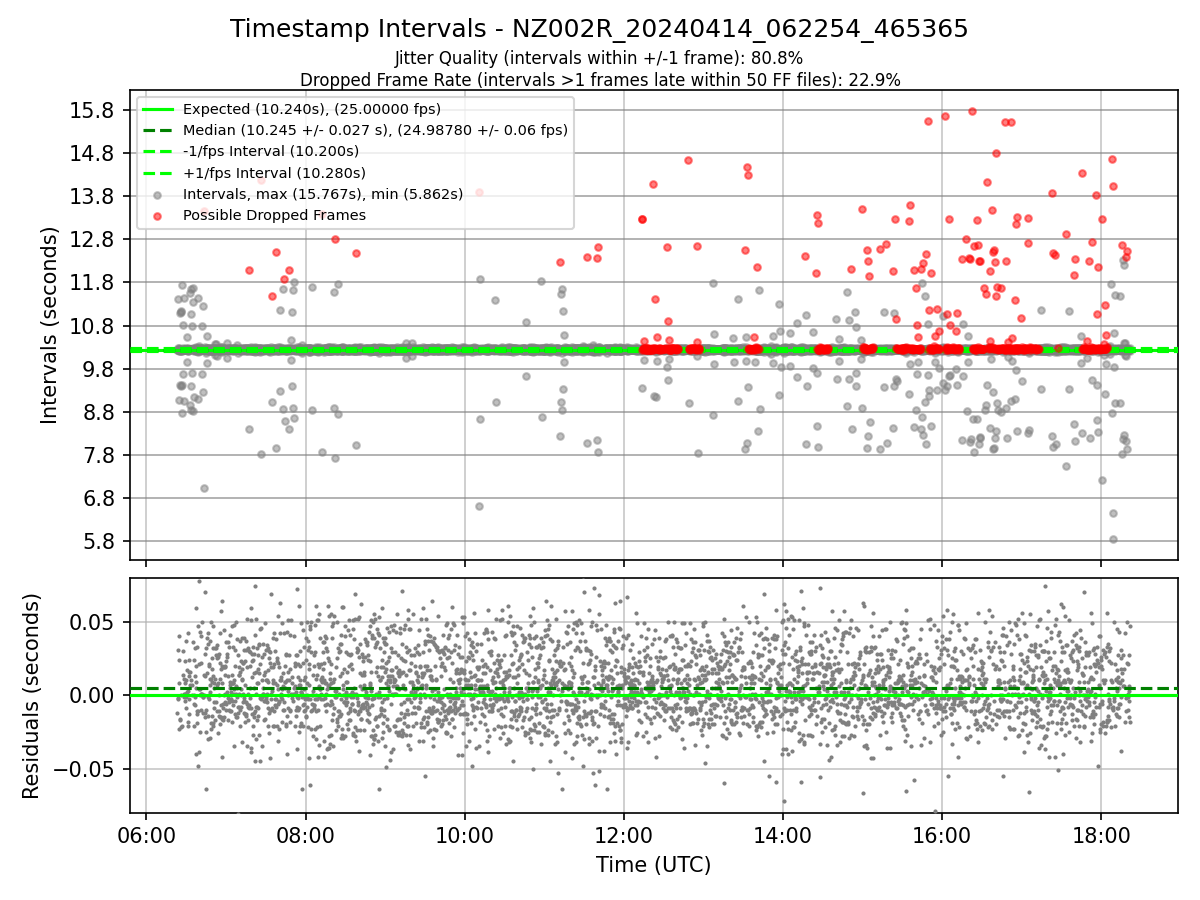Click the x-axis tick label '18:00'

1100,834
